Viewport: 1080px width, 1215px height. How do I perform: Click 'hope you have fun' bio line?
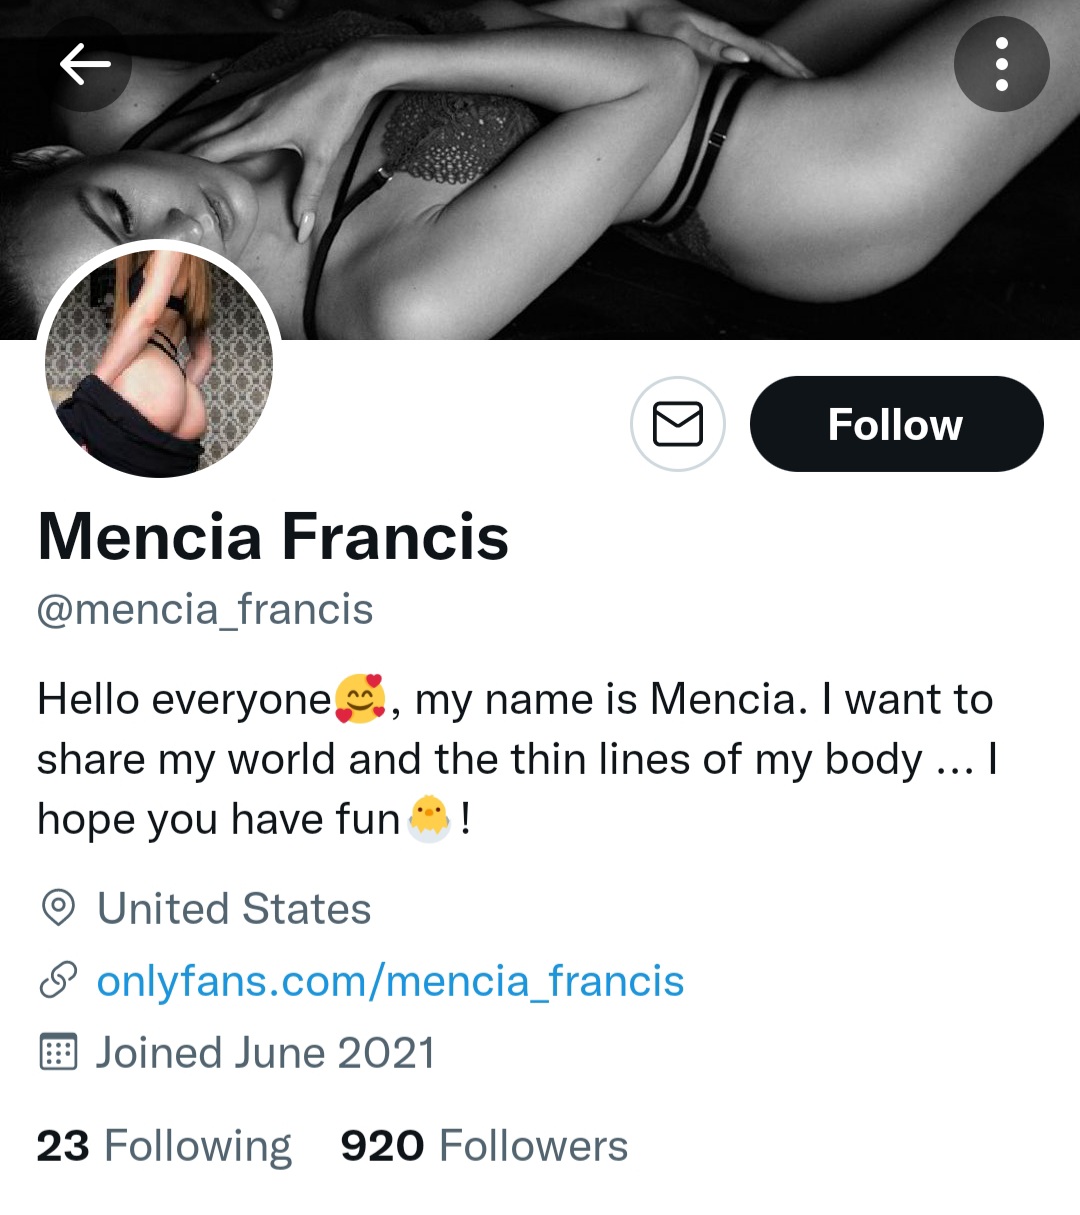coord(218,819)
